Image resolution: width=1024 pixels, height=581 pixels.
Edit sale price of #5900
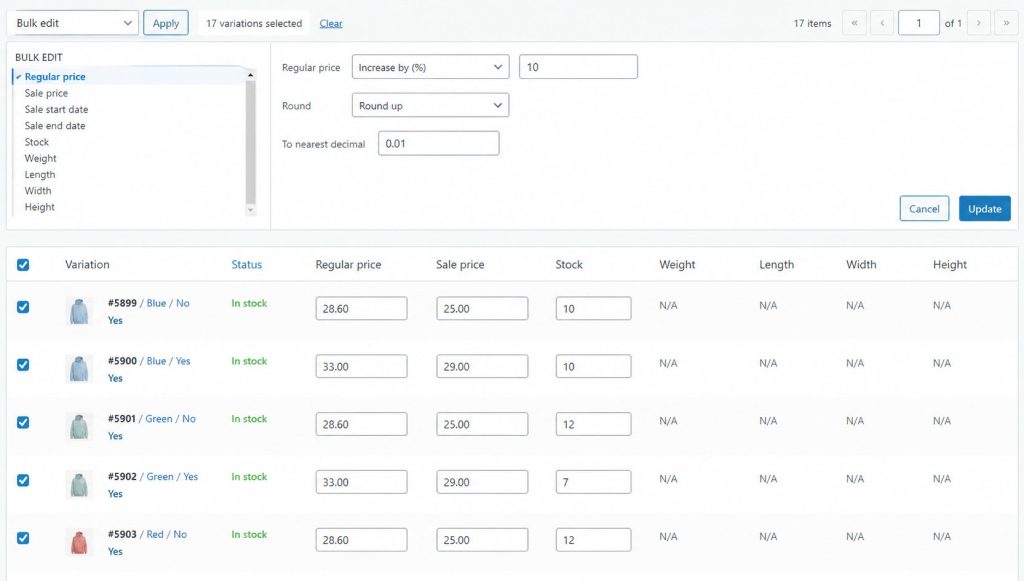[482, 366]
